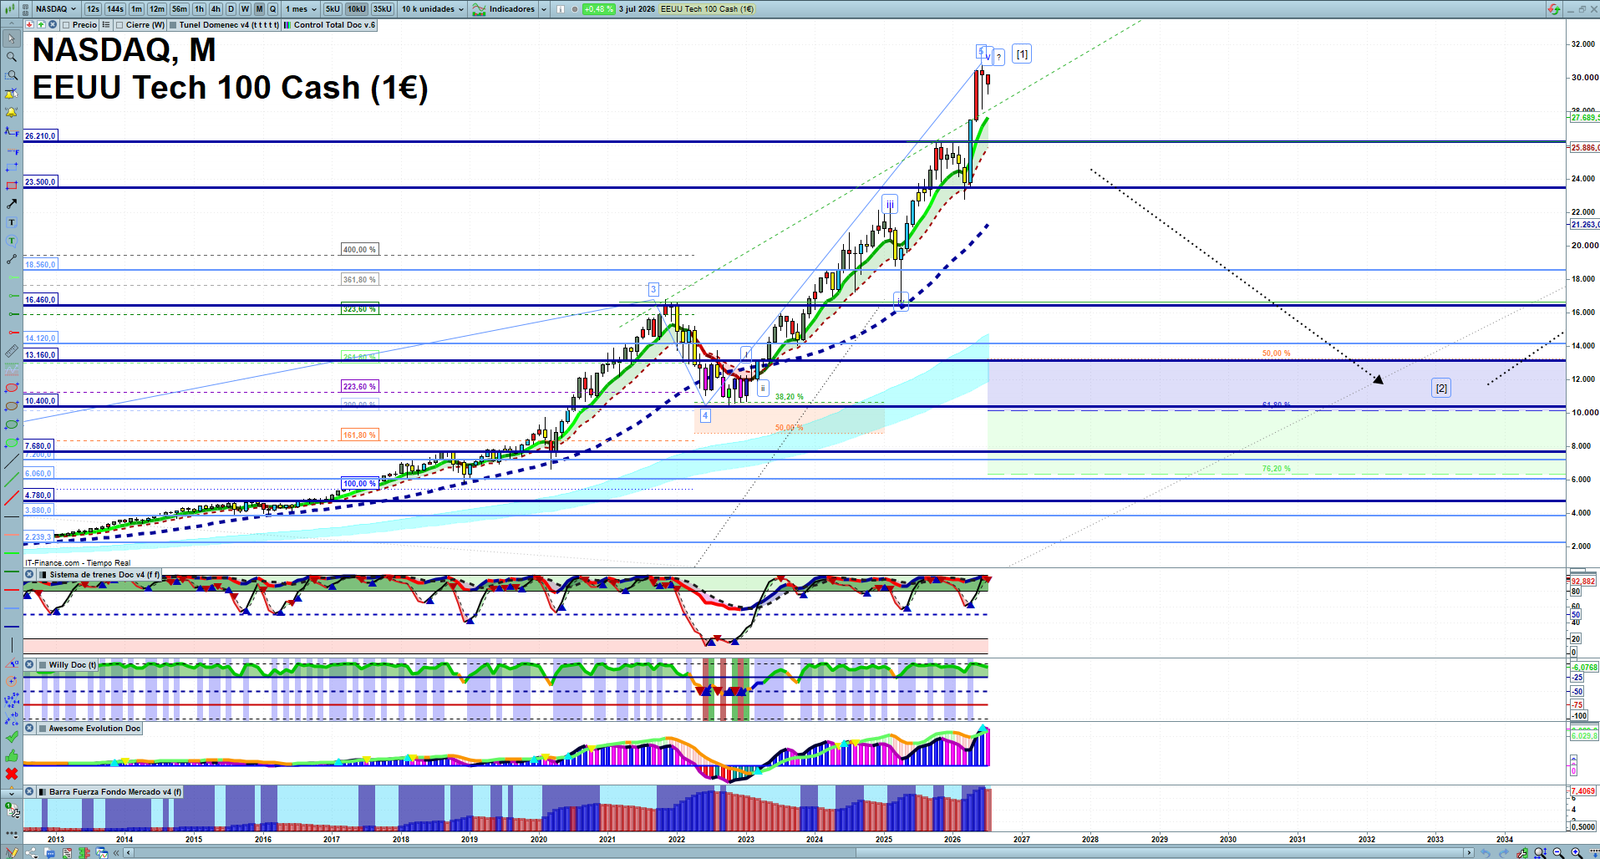Open the 1 mes period dropdown
Screen dimensions: 1600x859
tap(300, 9)
